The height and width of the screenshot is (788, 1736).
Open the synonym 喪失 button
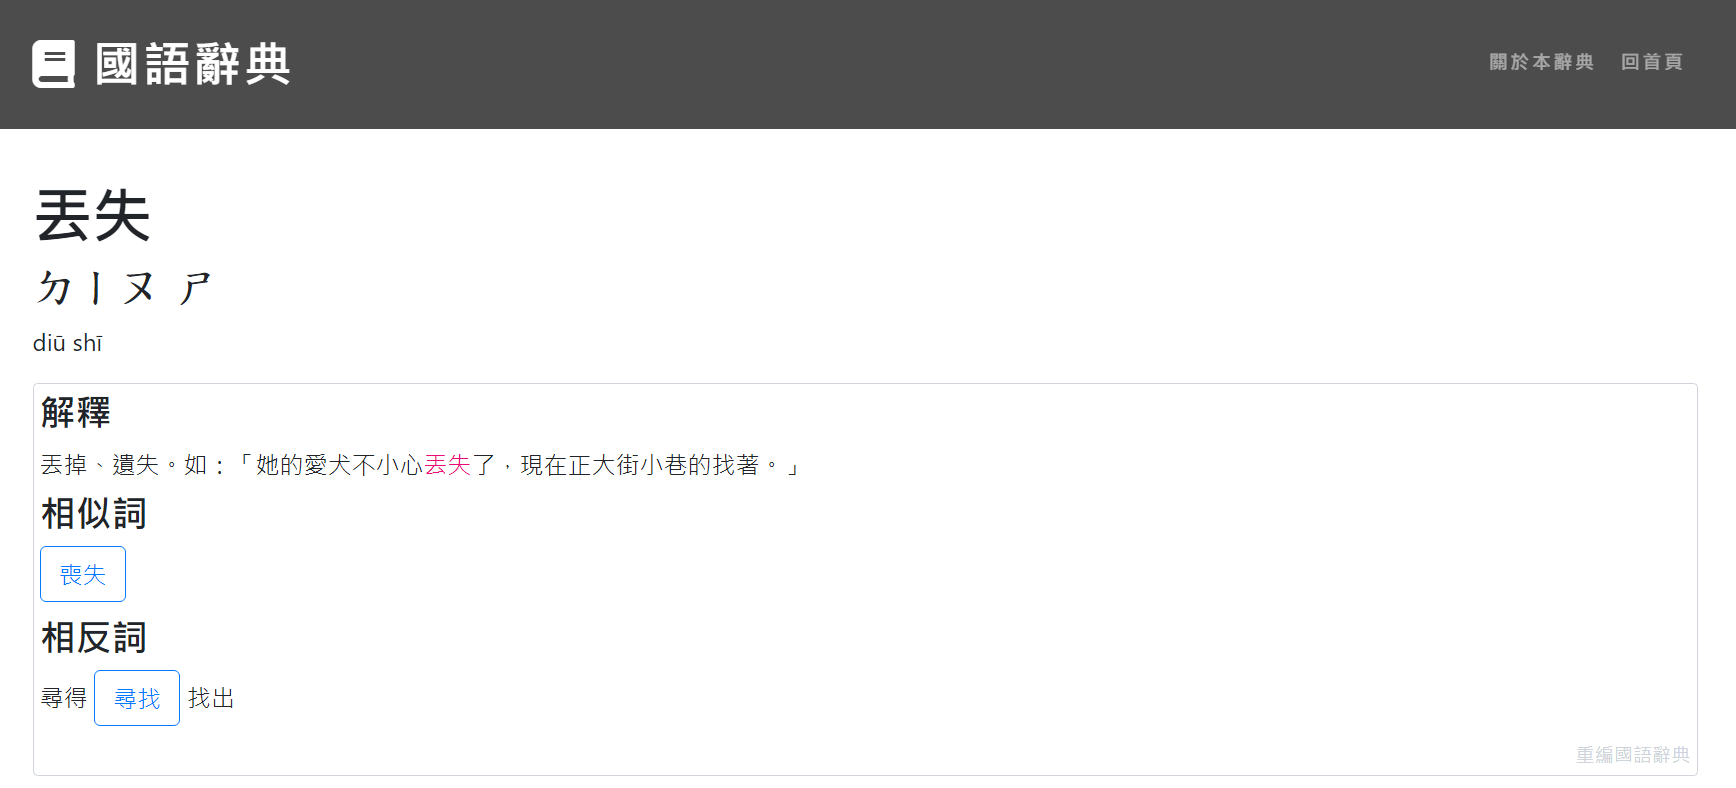point(83,574)
